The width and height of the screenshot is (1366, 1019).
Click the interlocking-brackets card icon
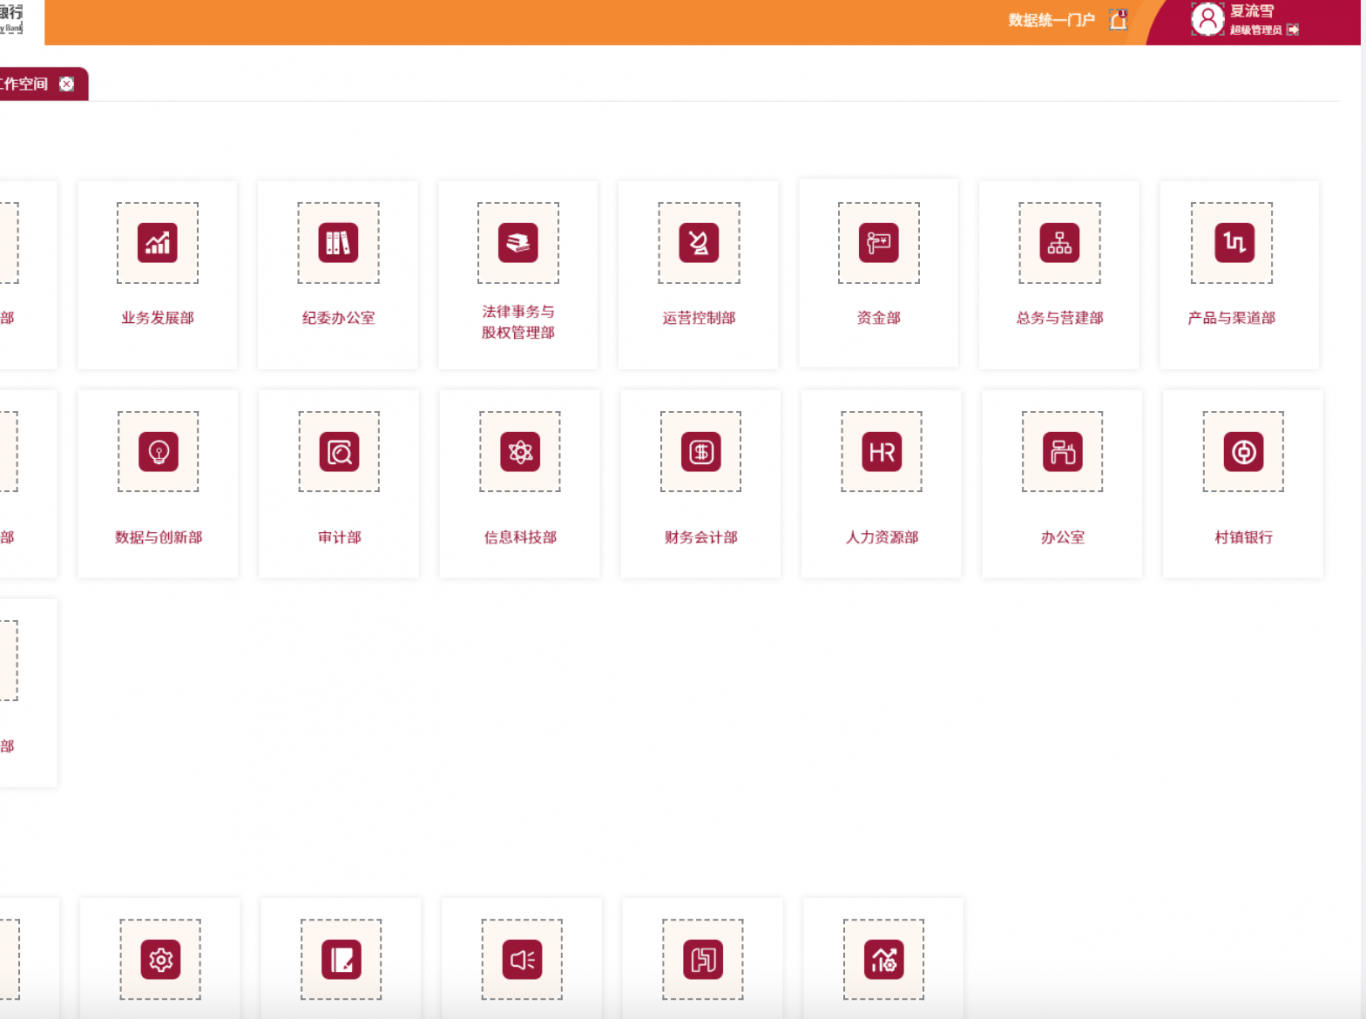click(x=703, y=960)
